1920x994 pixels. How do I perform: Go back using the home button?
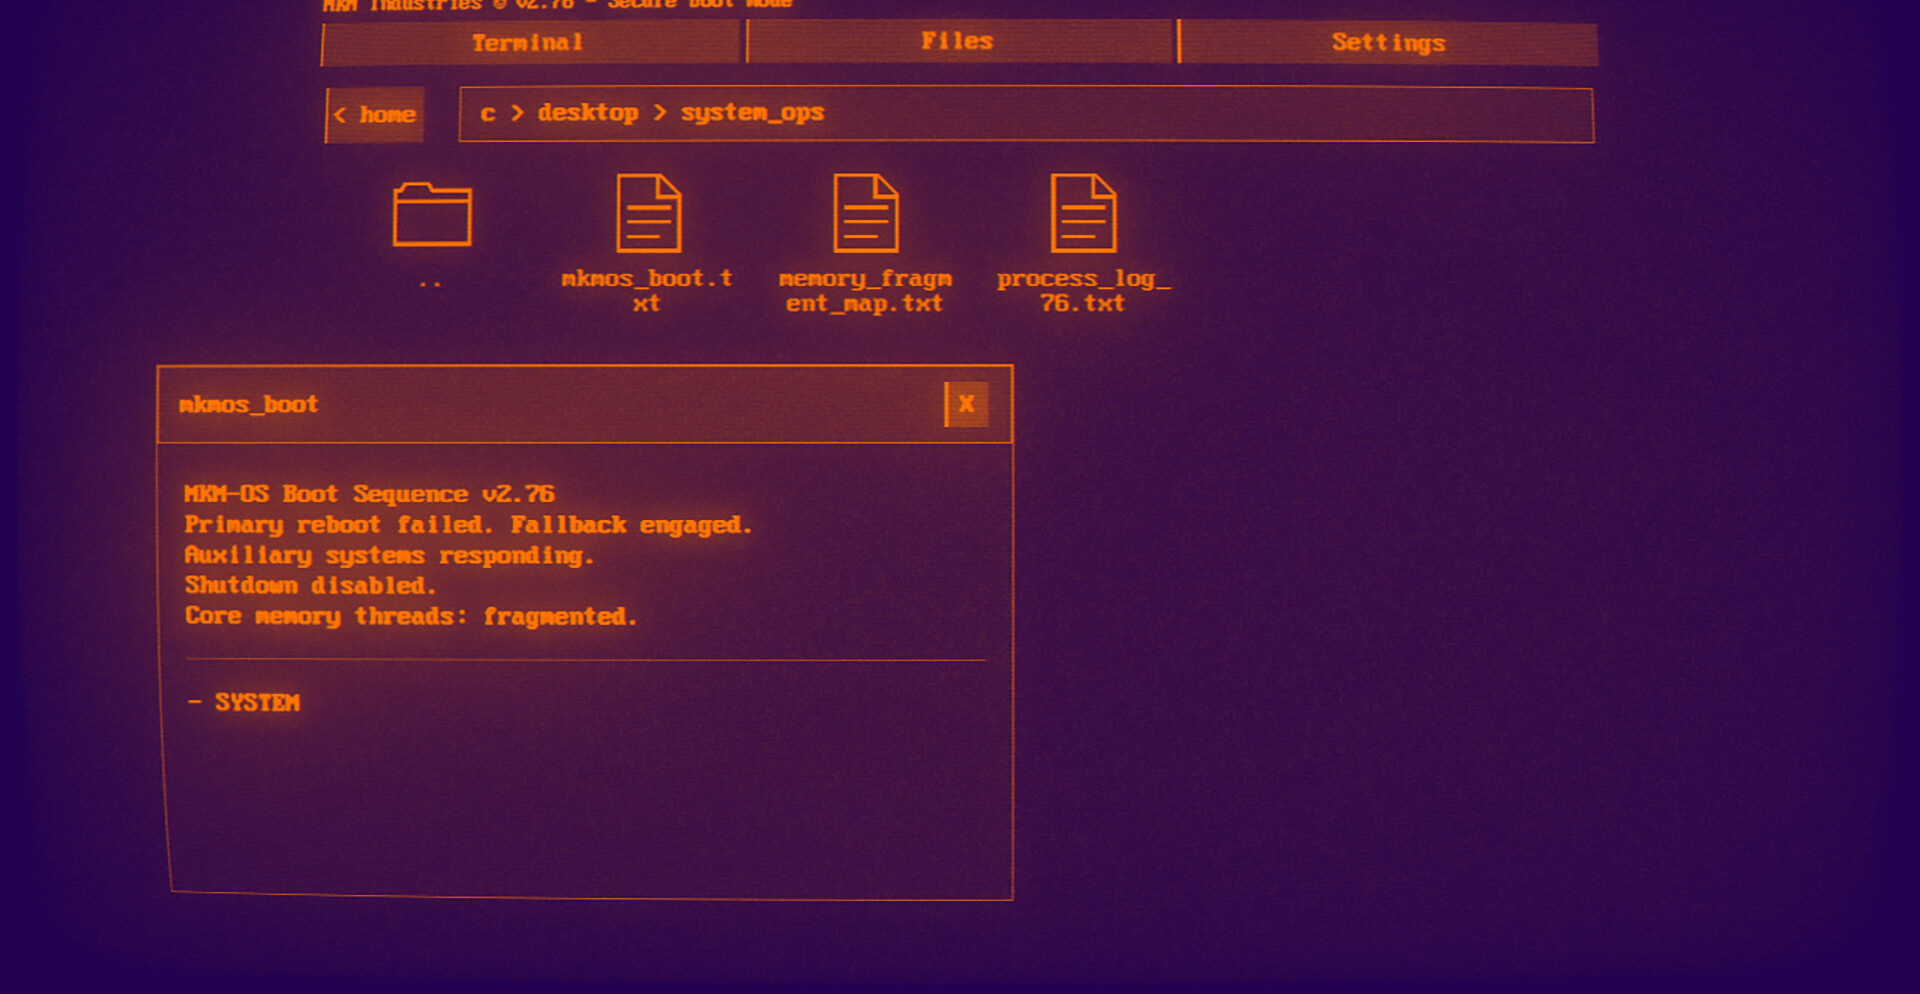click(376, 115)
